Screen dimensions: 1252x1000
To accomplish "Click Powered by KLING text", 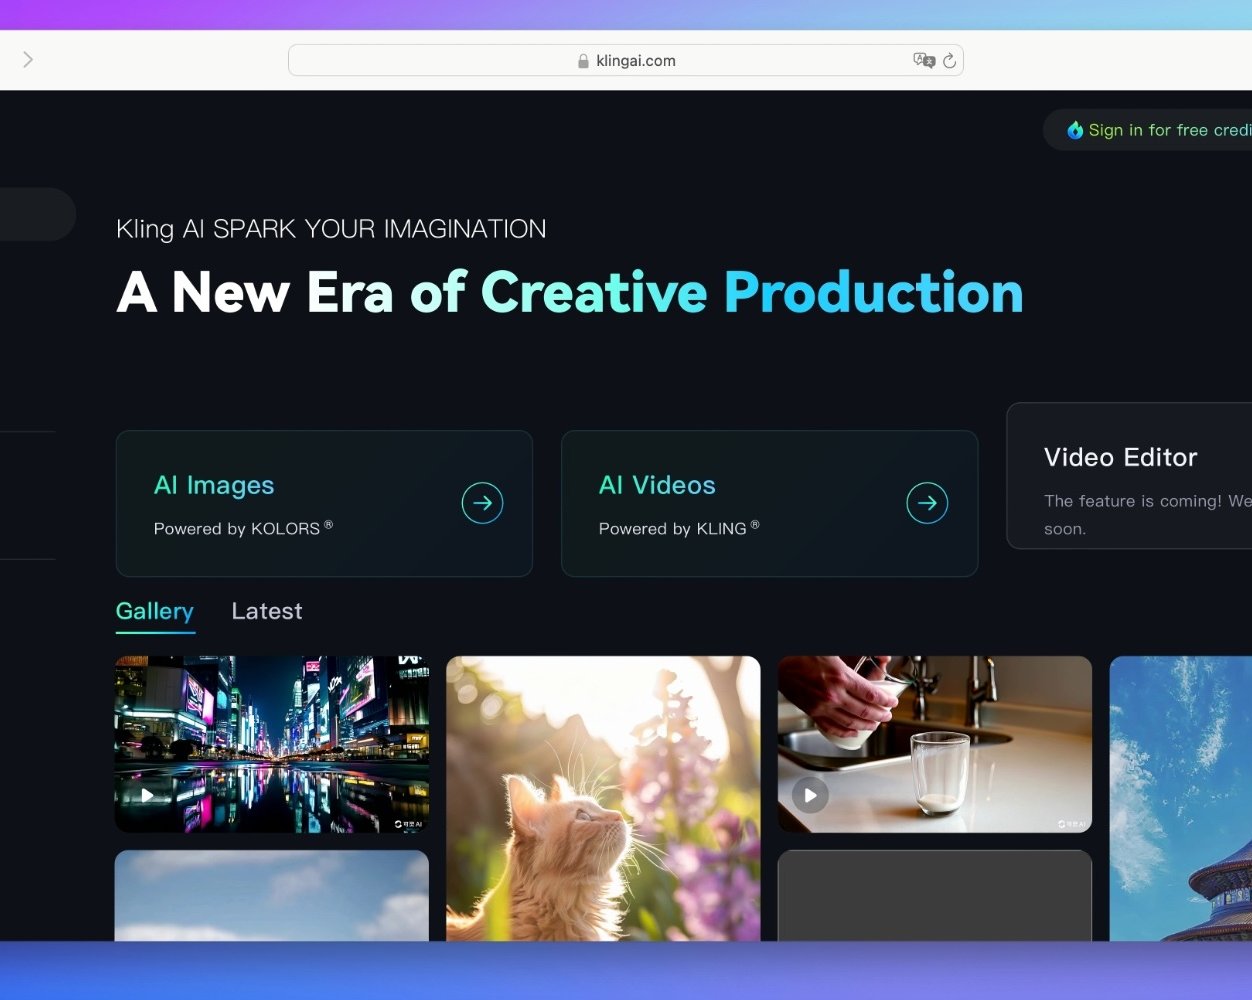I will click(x=679, y=528).
